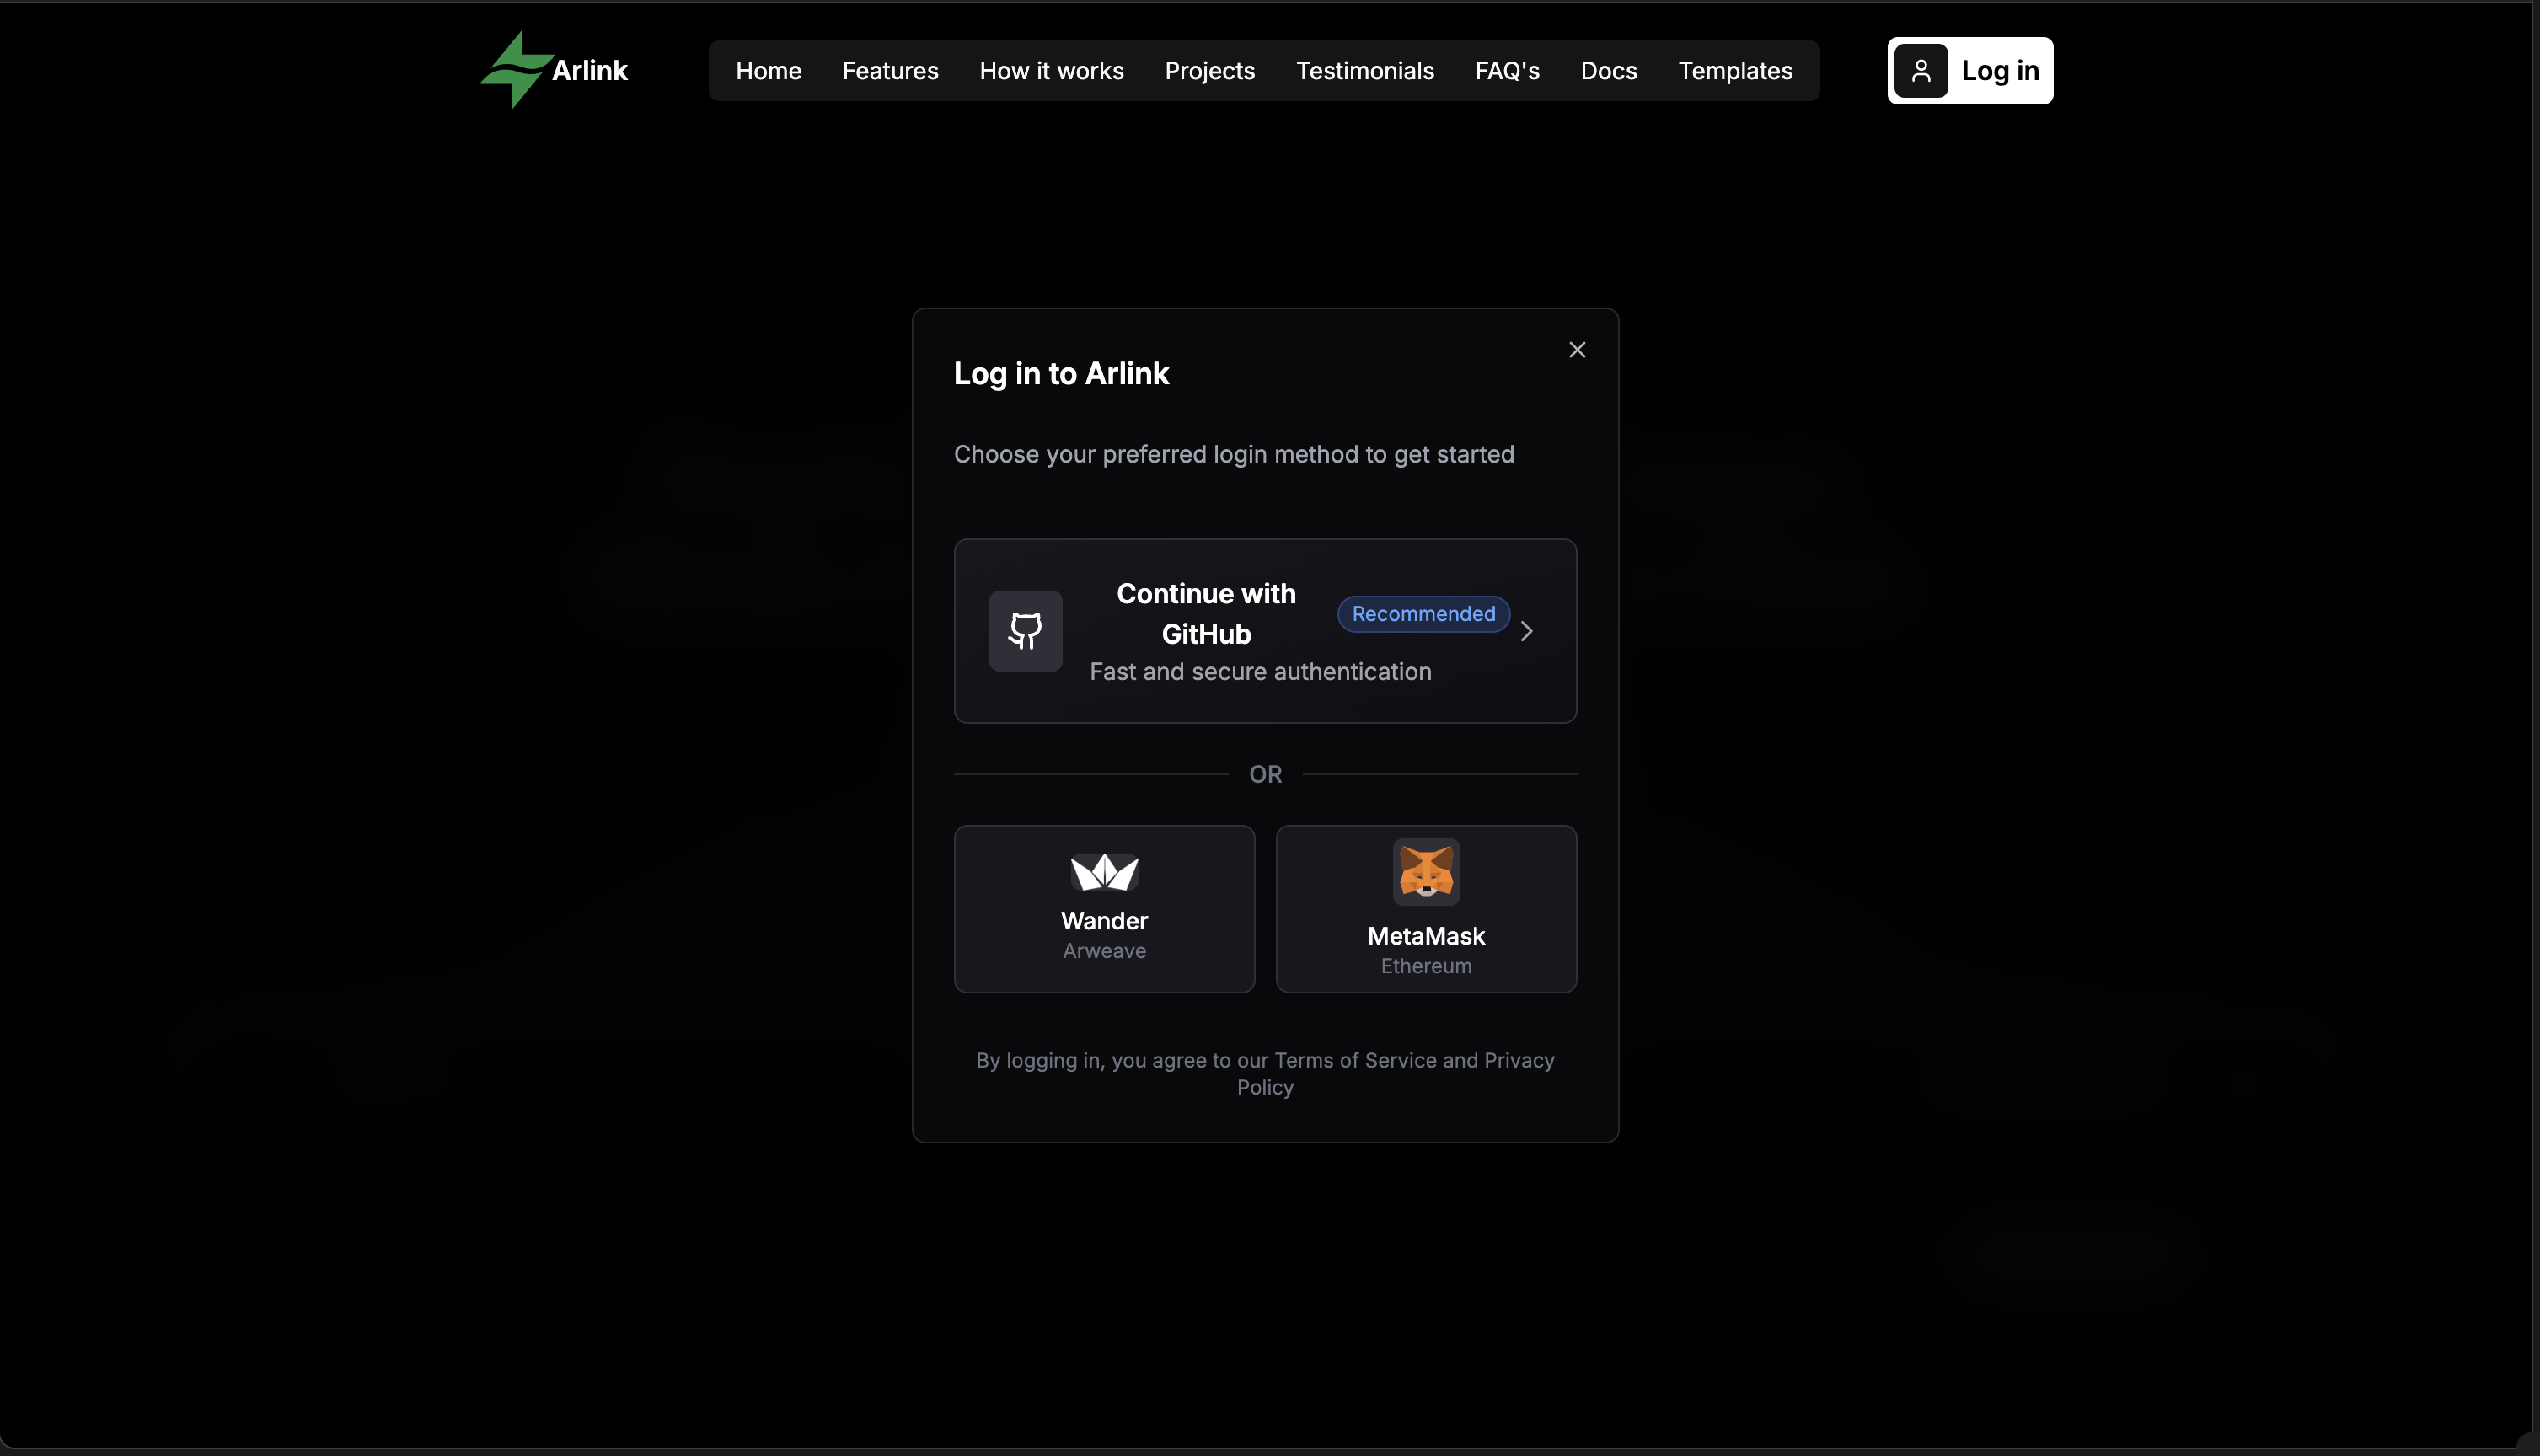Close the login dialog with the X
This screenshot has height=1456, width=2540.
(x=1576, y=349)
